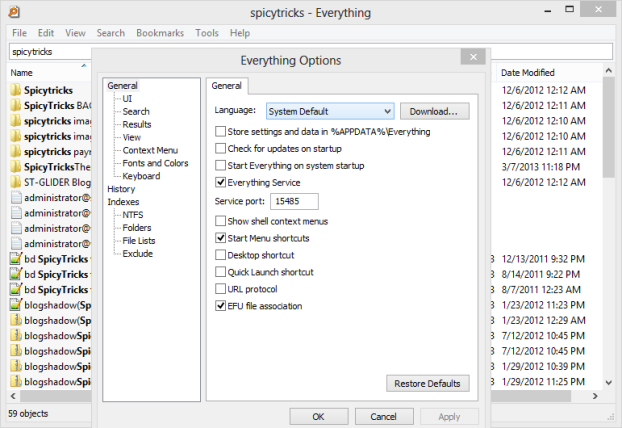
Task: Enable Start Everything on system startup
Action: pyautogui.click(x=220, y=165)
